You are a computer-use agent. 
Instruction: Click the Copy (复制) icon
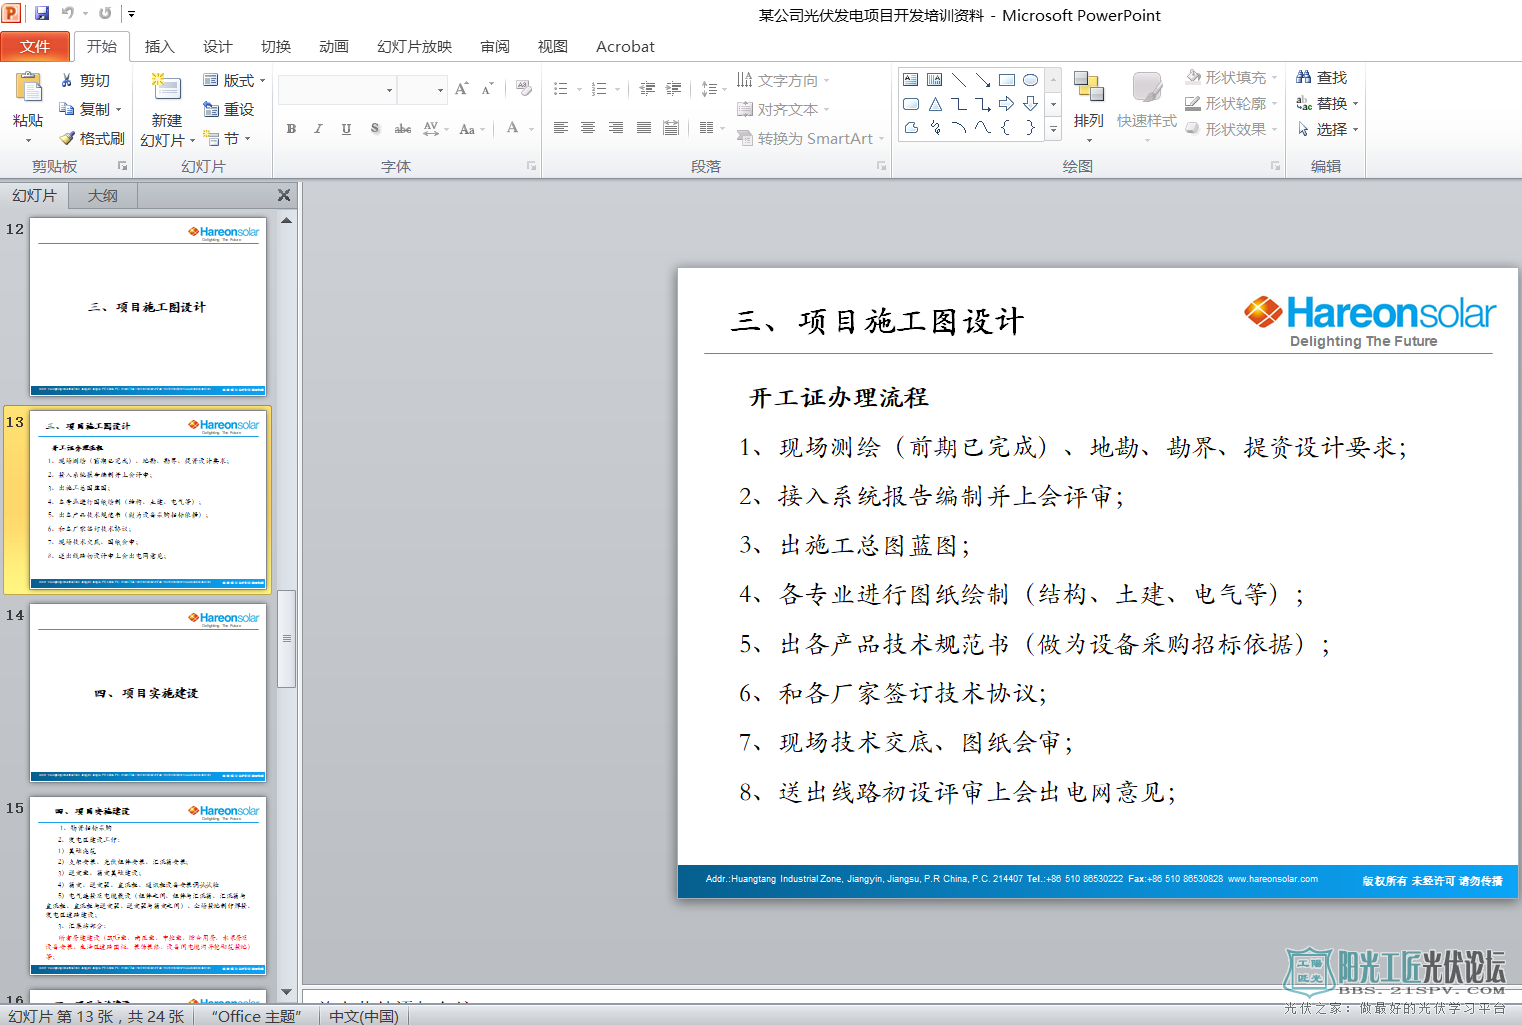pos(67,109)
